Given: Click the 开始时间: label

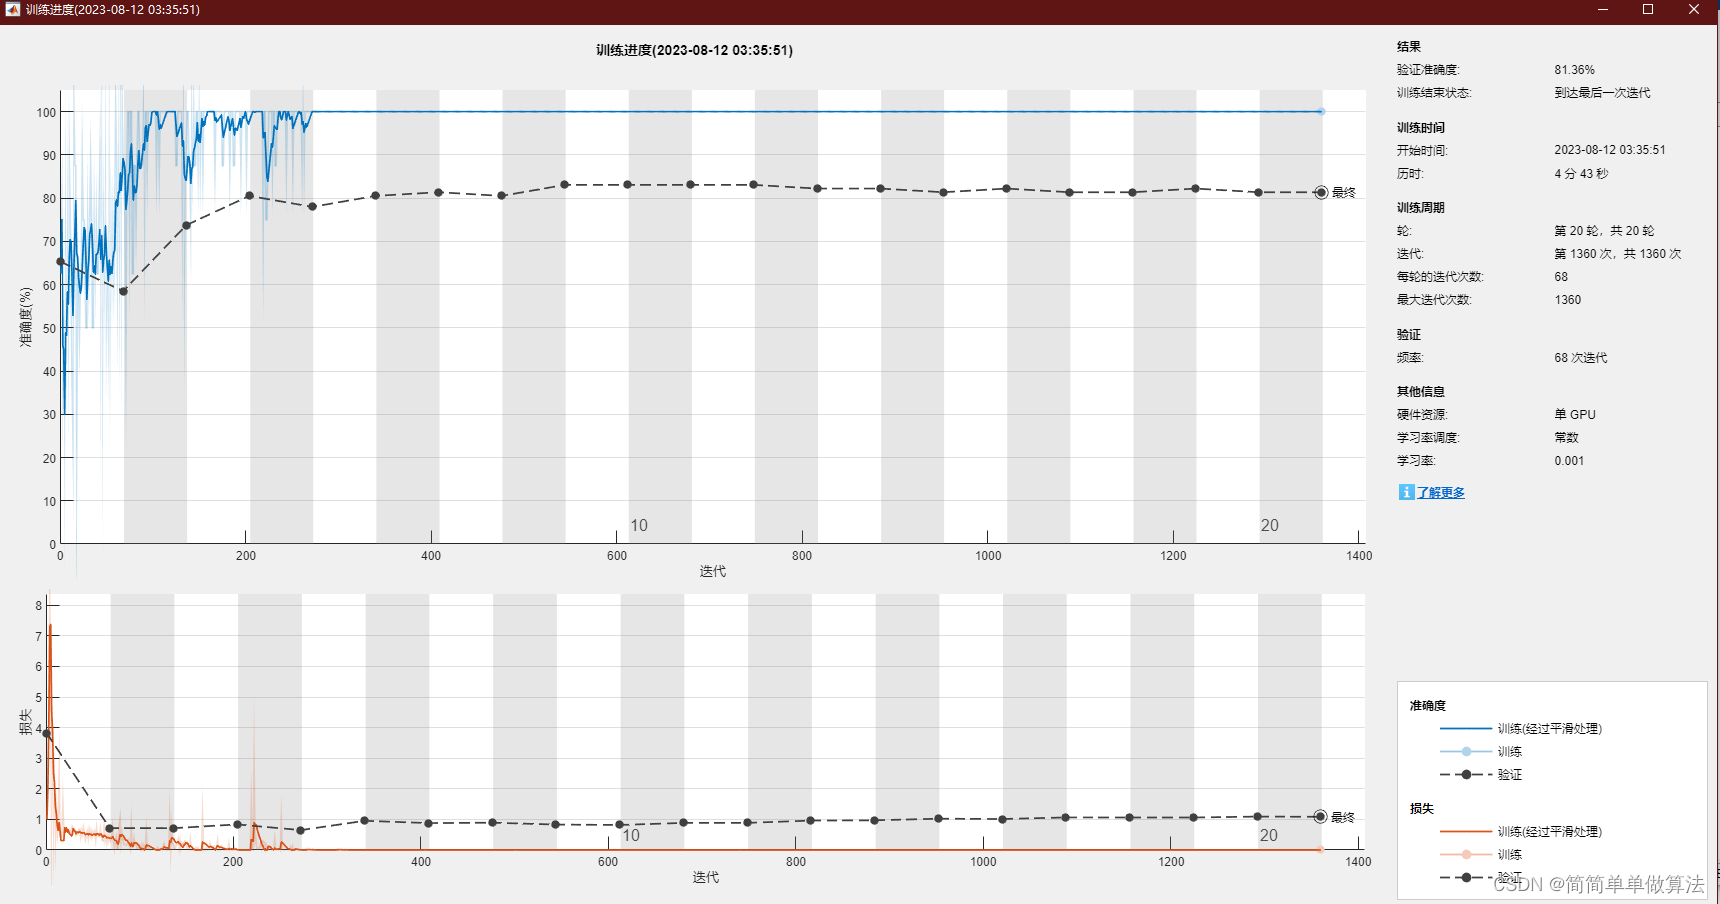Looking at the screenshot, I should [1422, 150].
